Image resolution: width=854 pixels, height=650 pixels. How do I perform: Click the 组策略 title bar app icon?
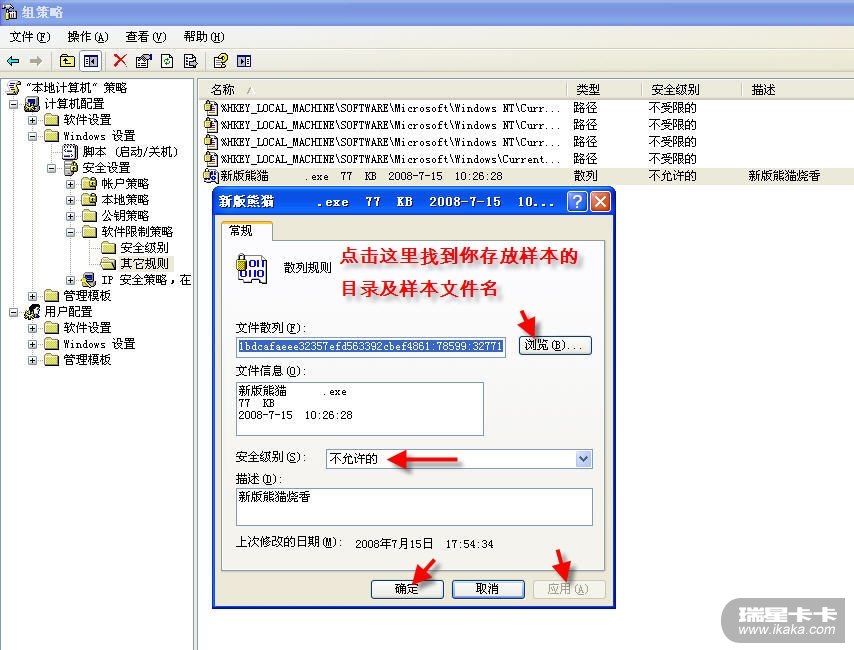click(x=9, y=11)
